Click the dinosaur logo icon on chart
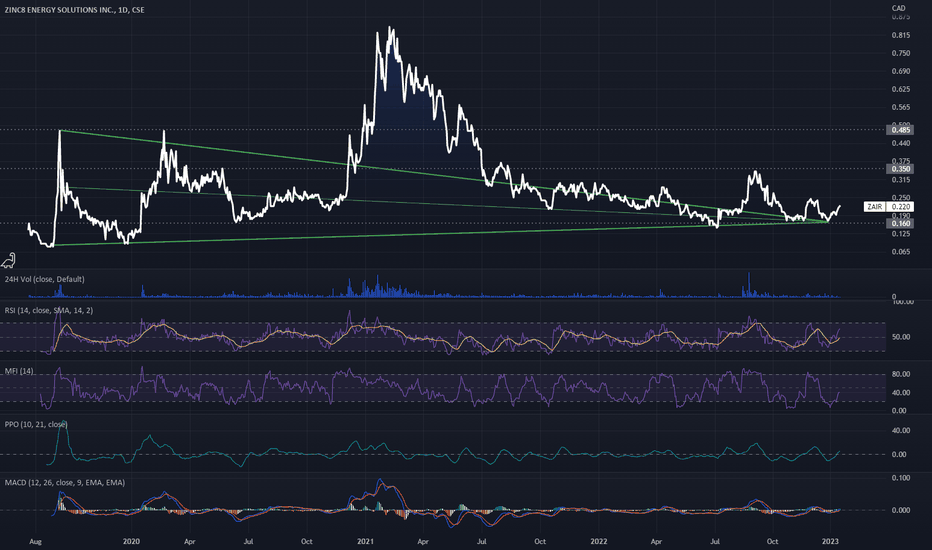The height and width of the screenshot is (550, 932). coord(8,260)
